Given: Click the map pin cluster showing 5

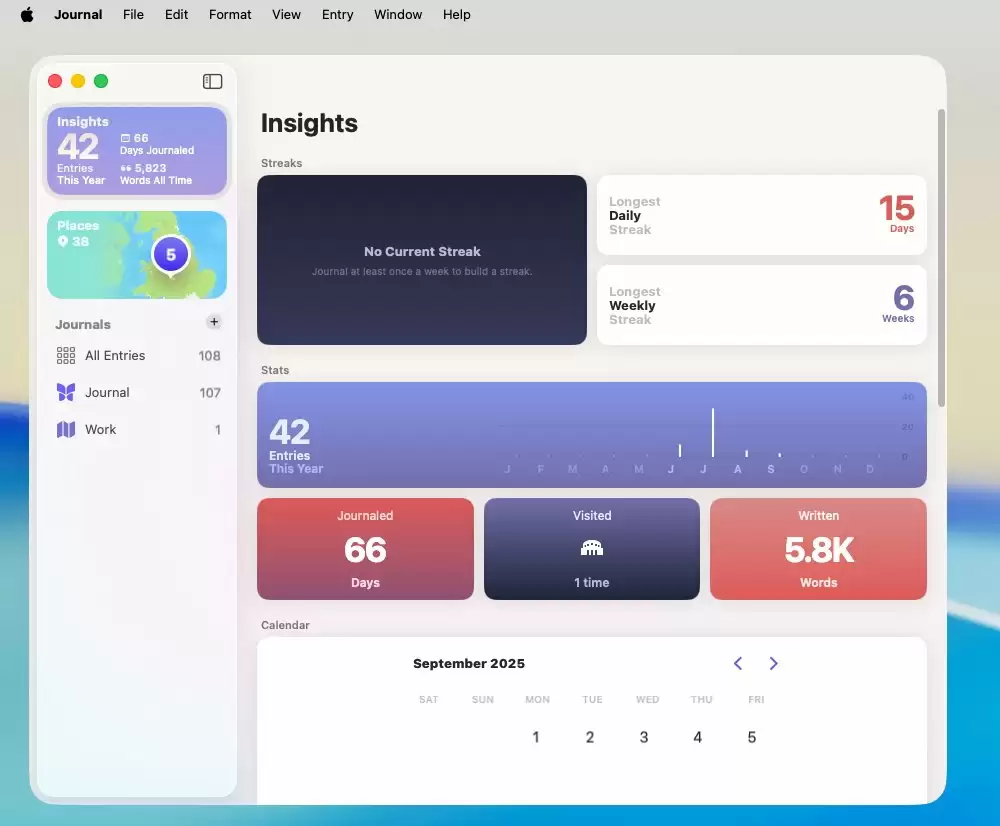Looking at the screenshot, I should (171, 255).
